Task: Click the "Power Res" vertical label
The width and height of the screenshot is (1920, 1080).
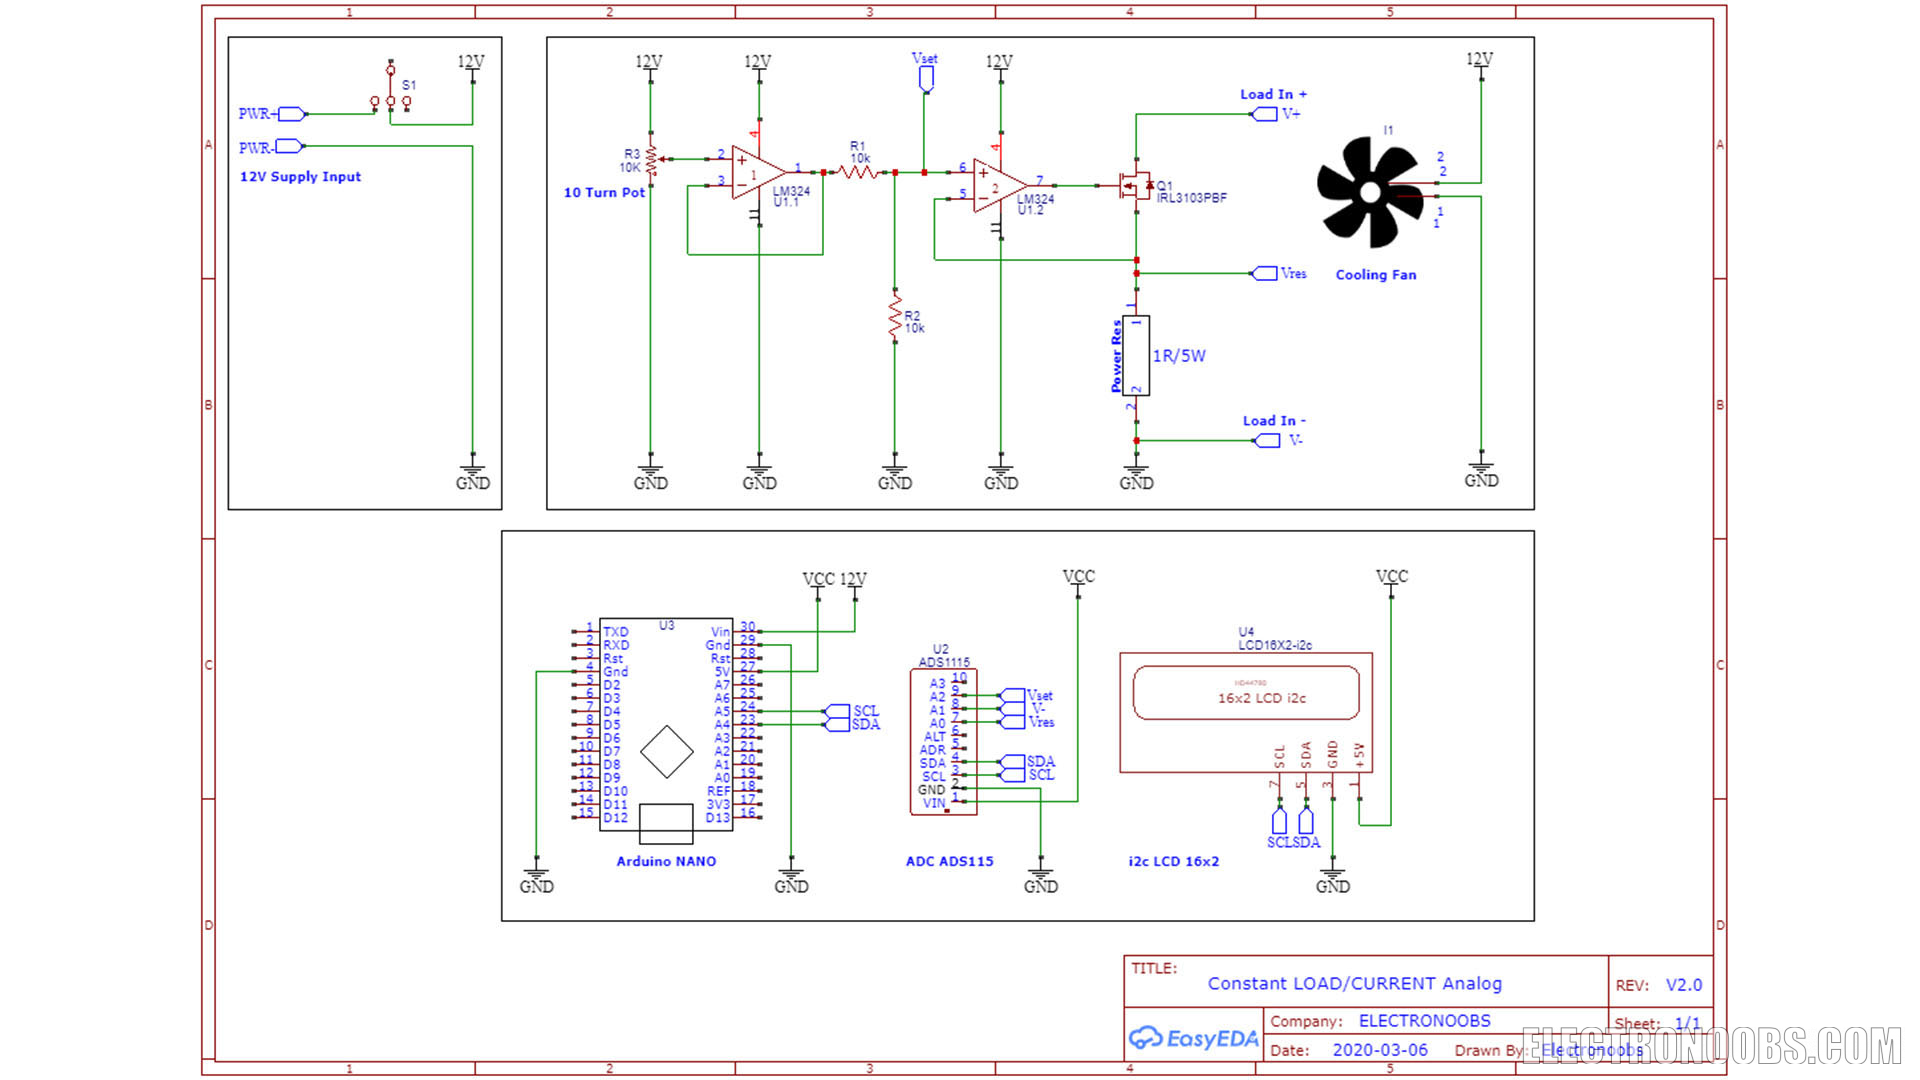Action: point(1116,356)
